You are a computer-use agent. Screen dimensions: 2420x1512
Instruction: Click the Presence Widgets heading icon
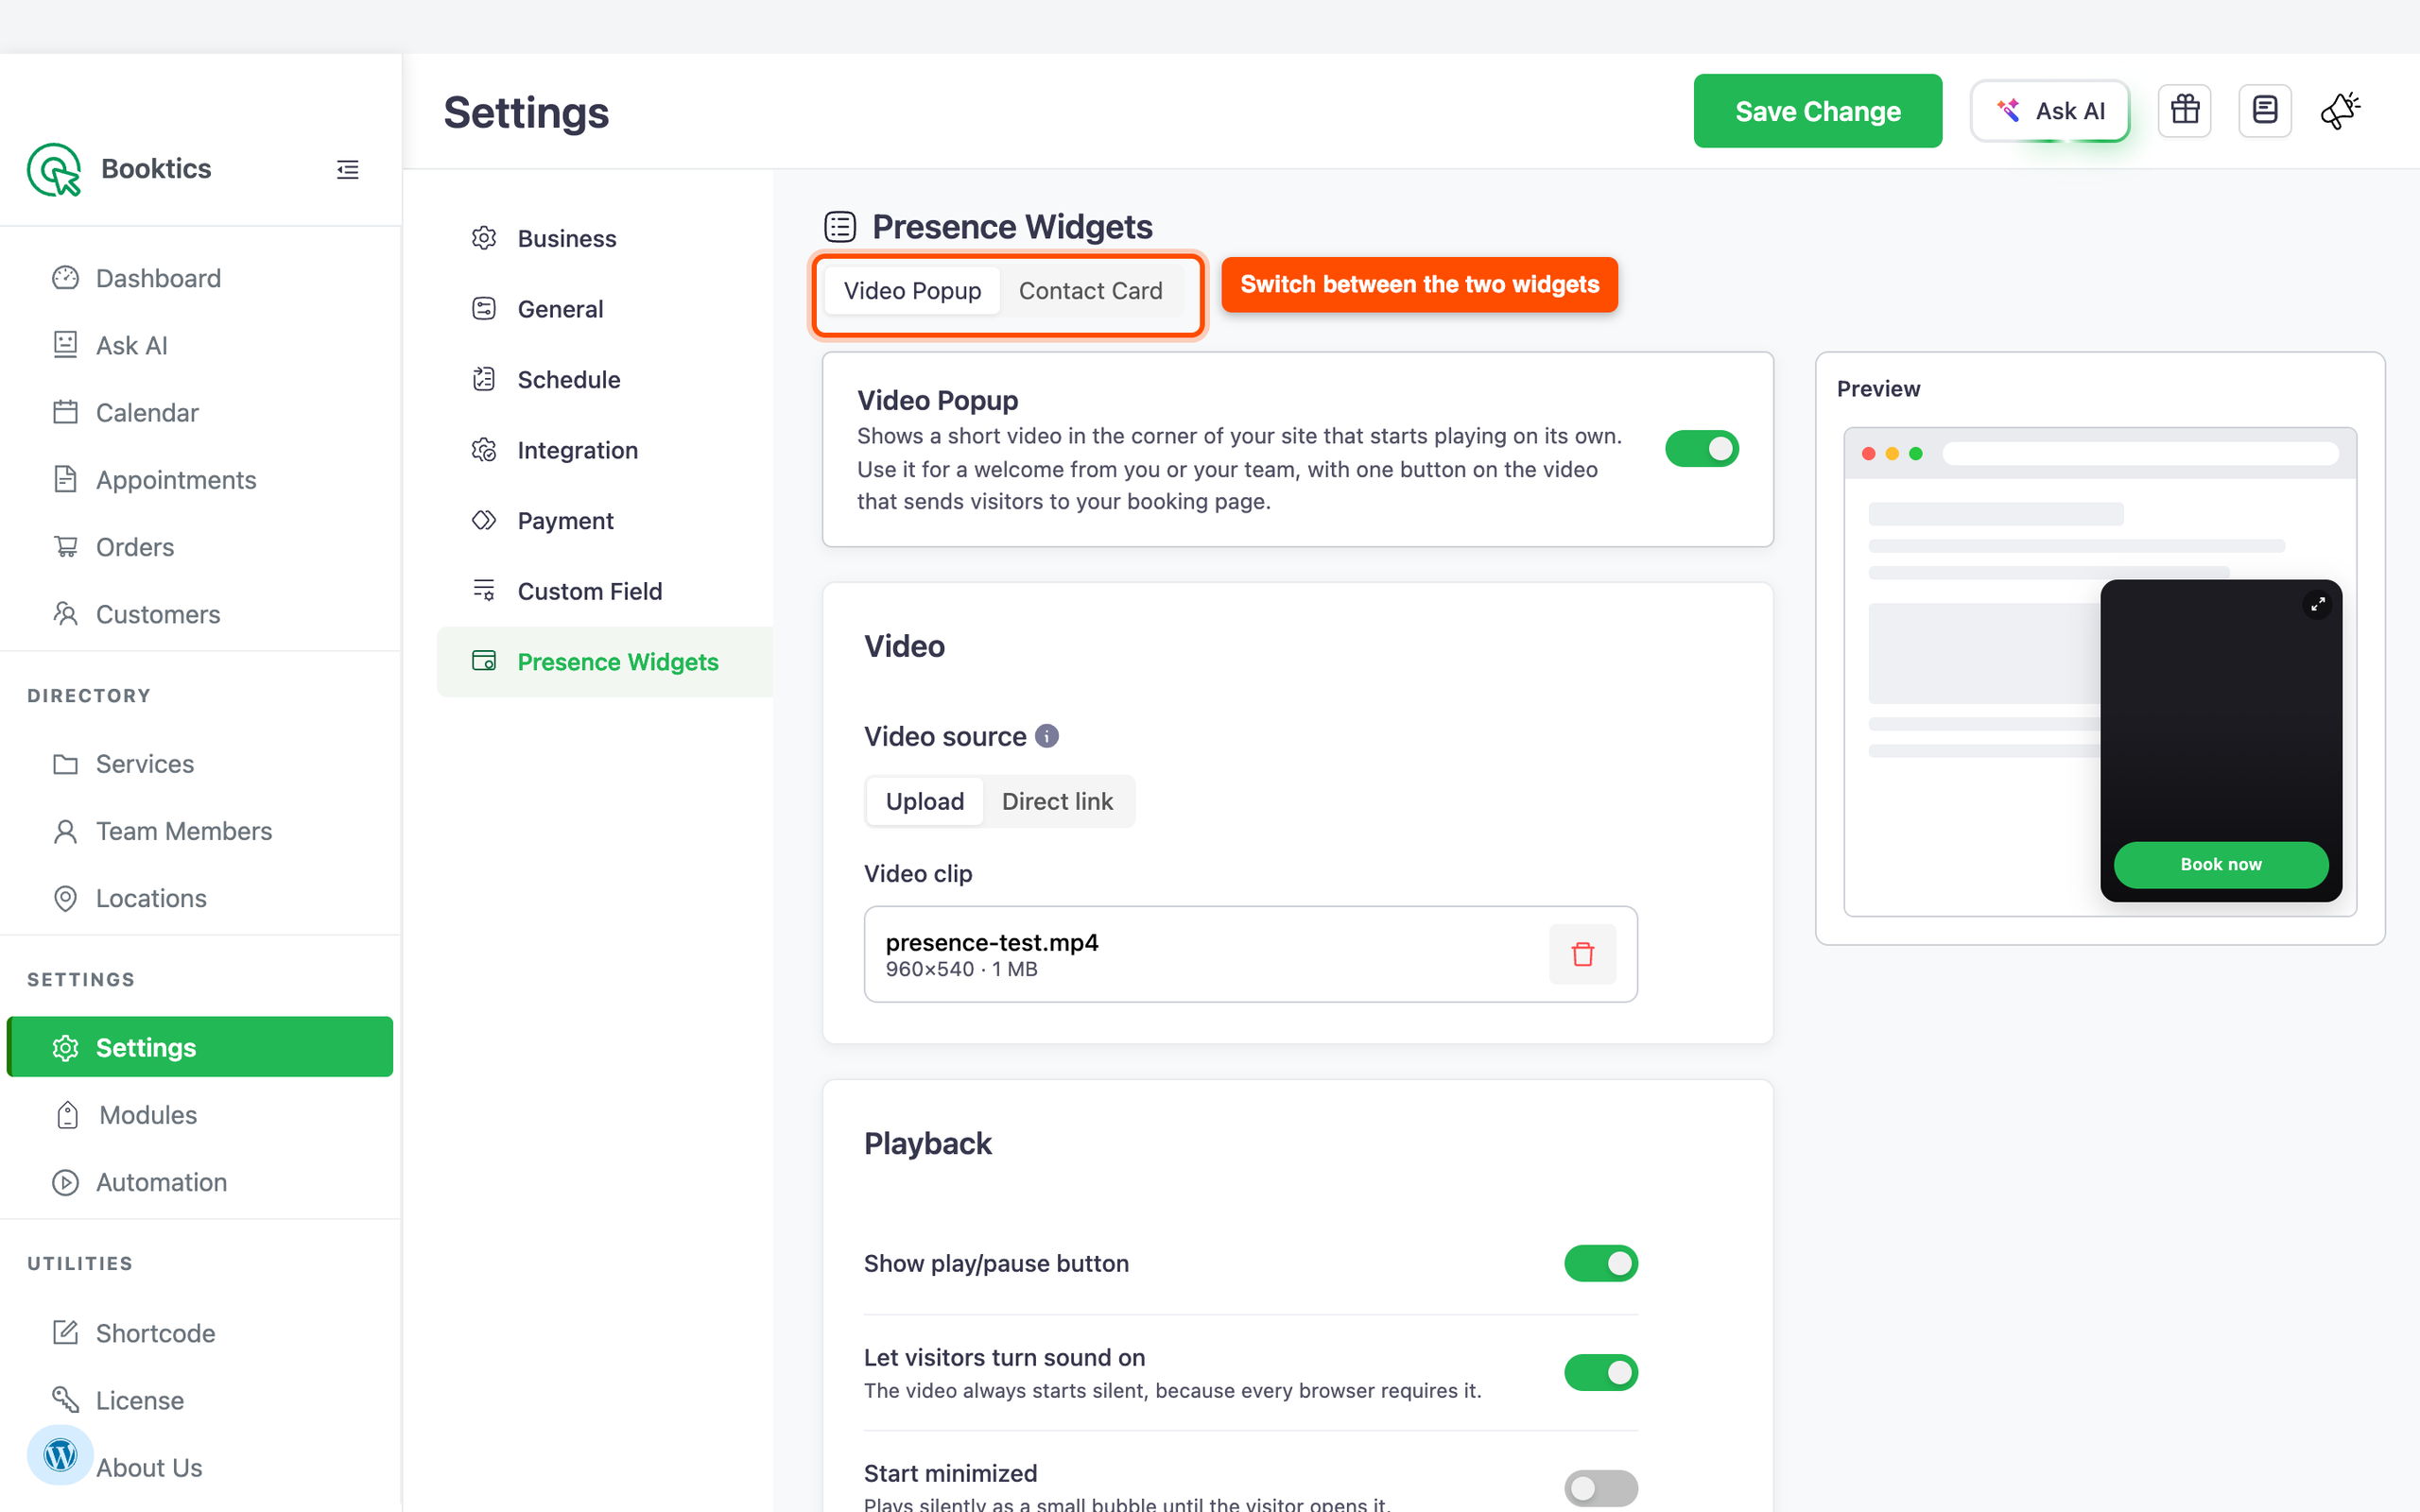840,227
